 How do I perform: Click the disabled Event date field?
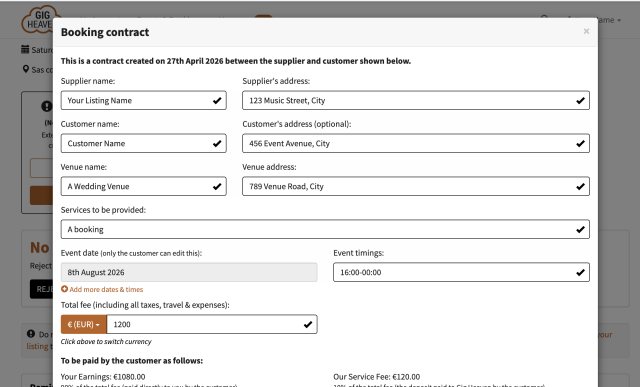point(189,272)
